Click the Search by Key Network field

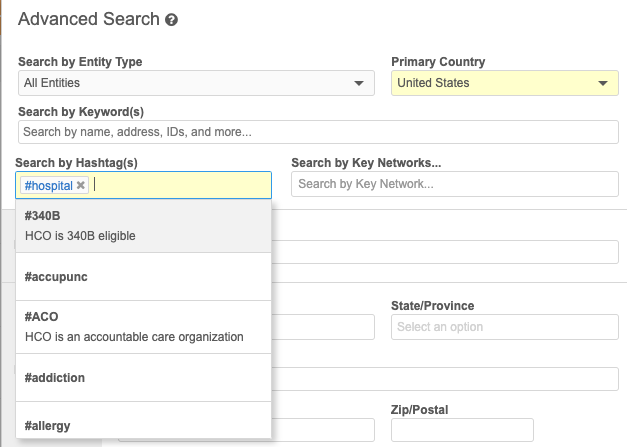[454, 184]
